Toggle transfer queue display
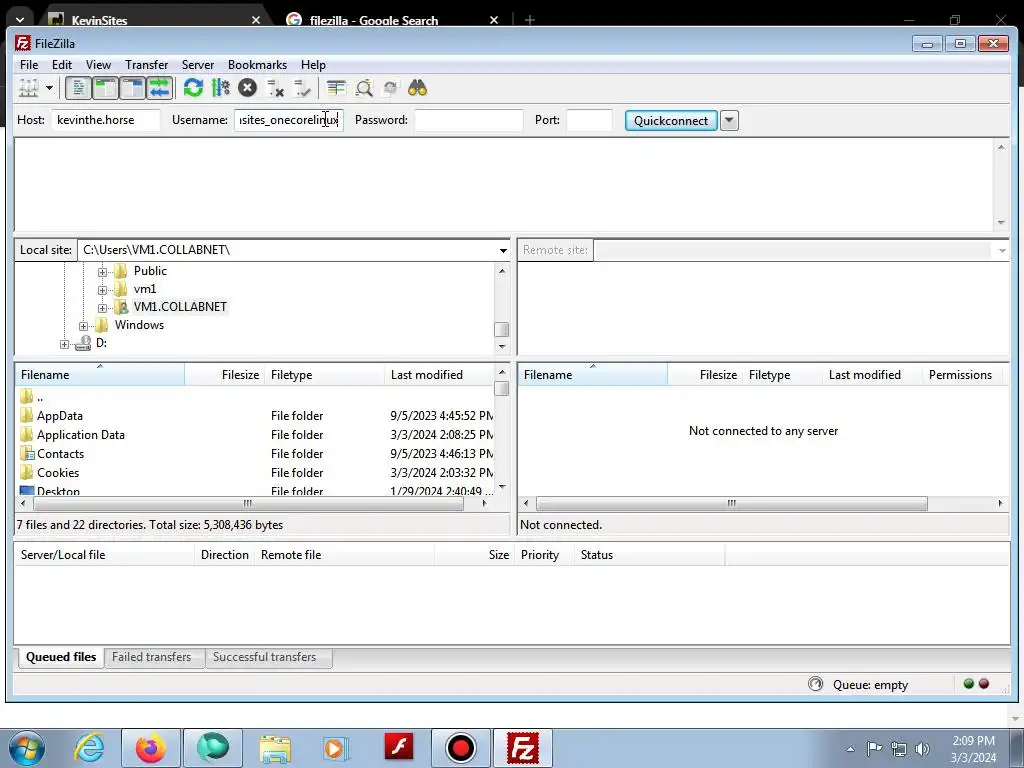 click(x=159, y=88)
